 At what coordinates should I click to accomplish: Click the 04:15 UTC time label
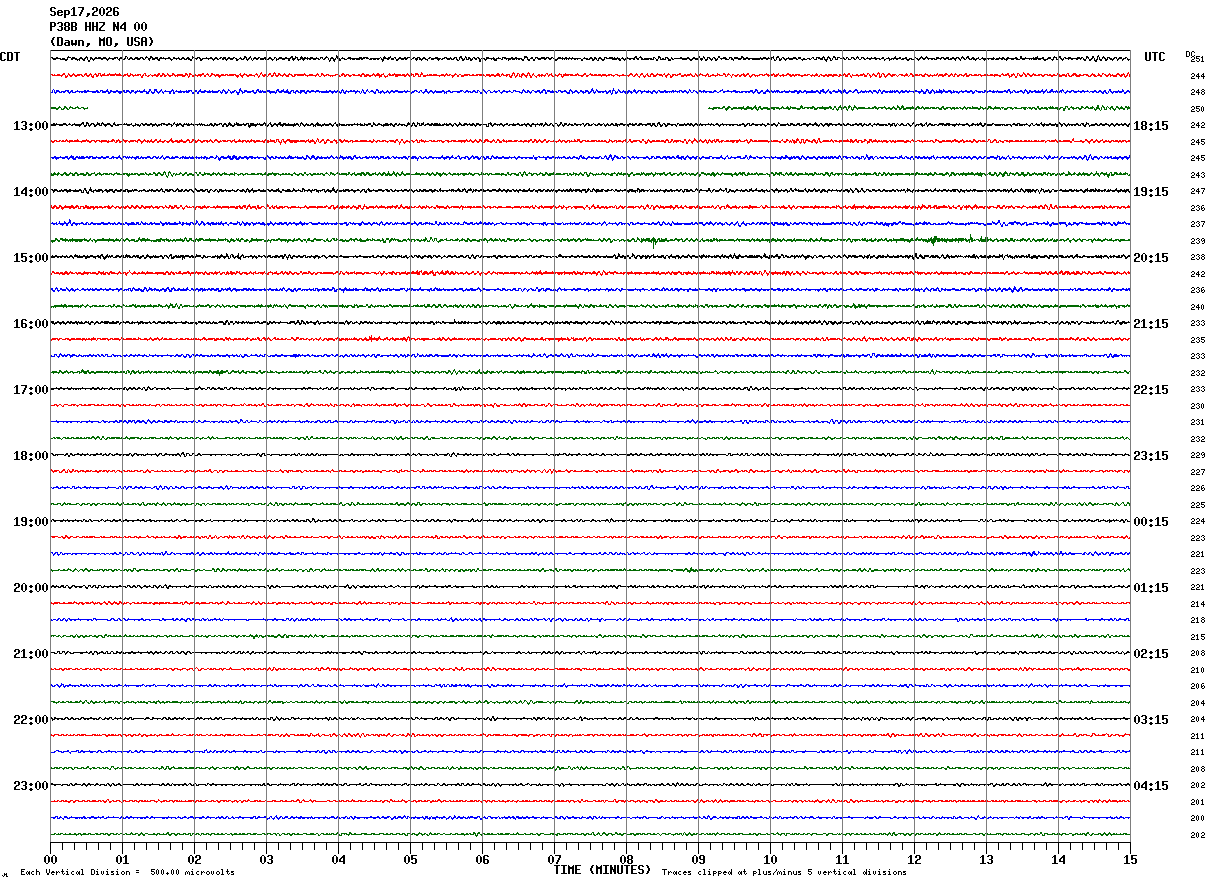click(x=1150, y=785)
